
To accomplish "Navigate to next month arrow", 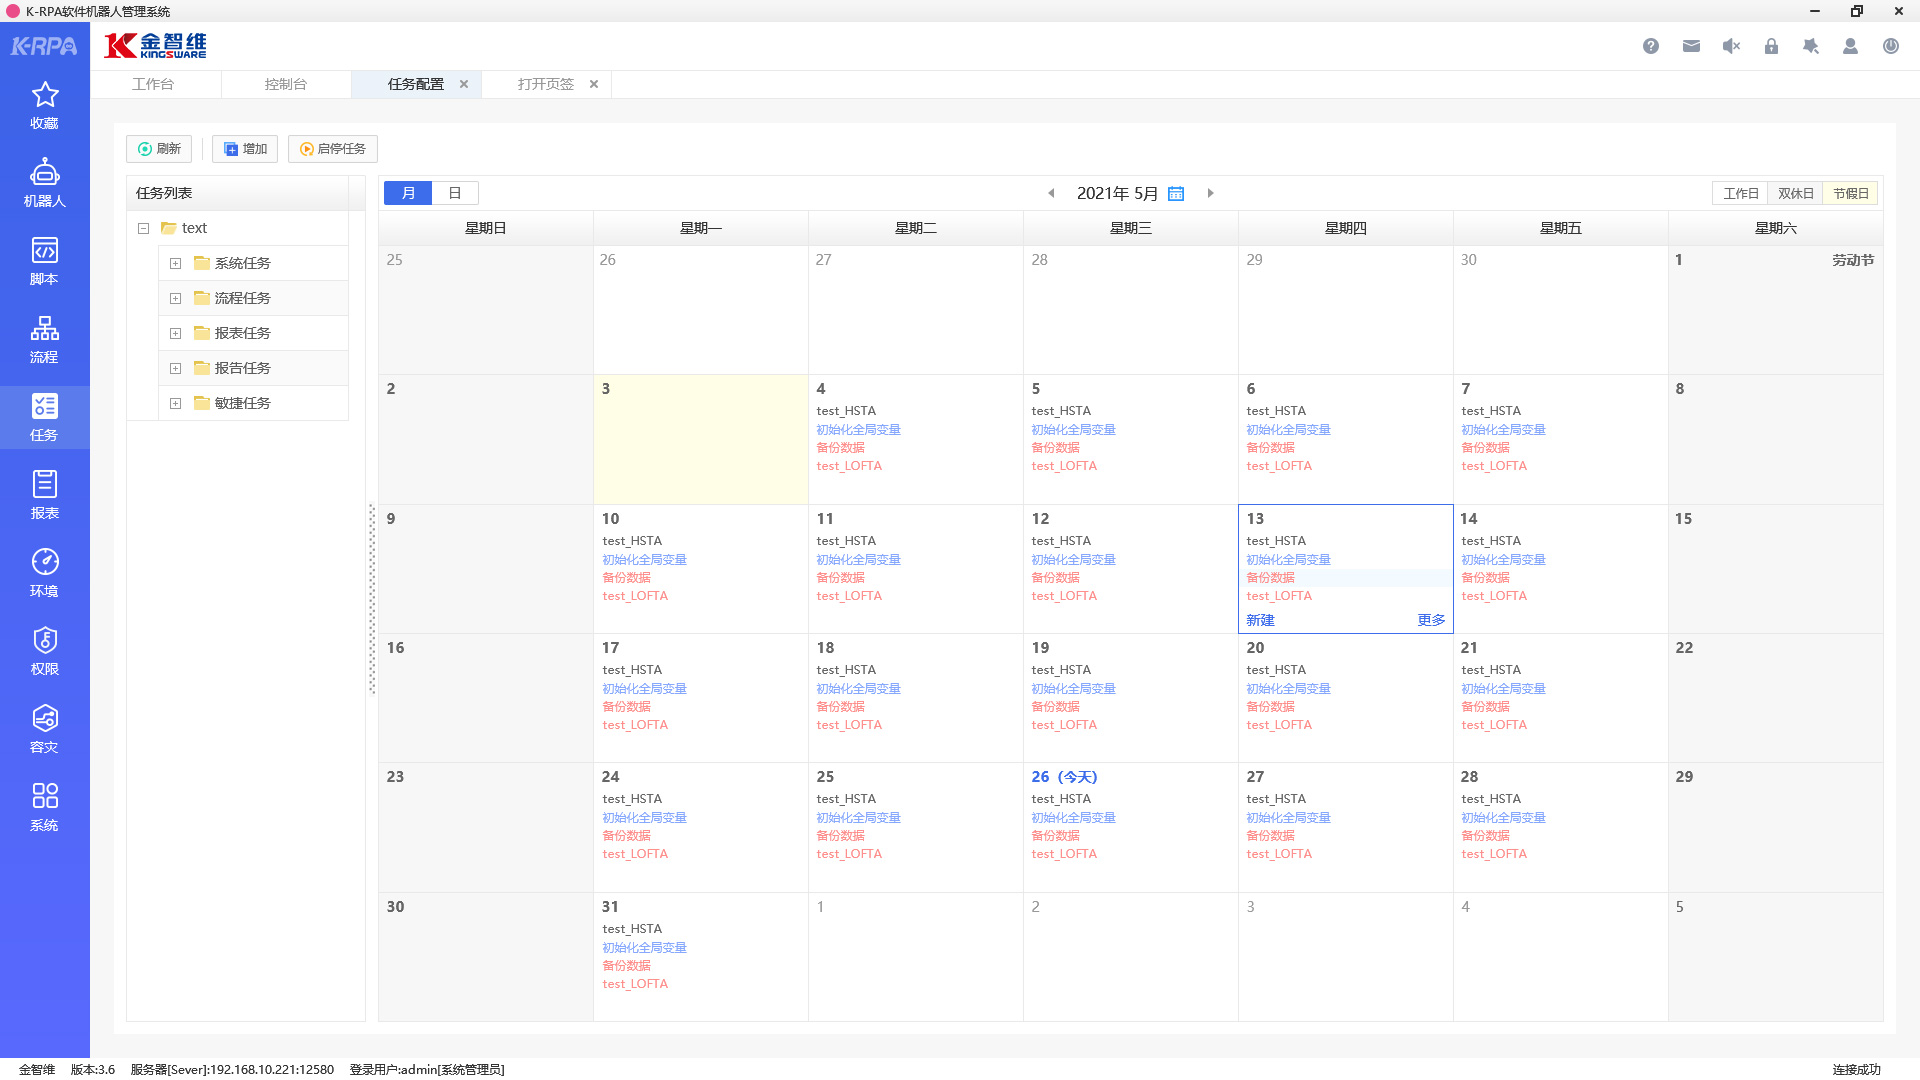I will 1209,194.
